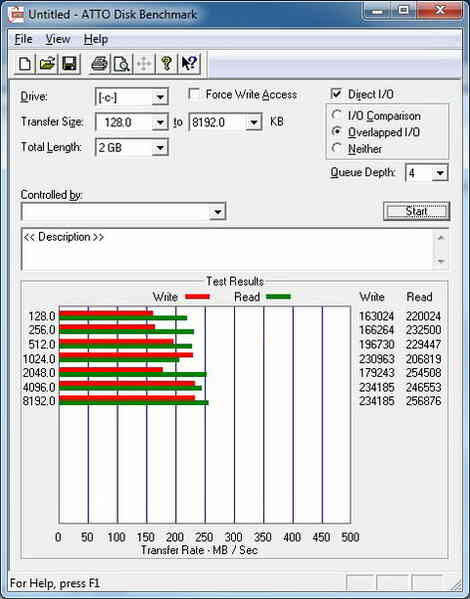Click the green Read legend swatch

tap(278, 296)
